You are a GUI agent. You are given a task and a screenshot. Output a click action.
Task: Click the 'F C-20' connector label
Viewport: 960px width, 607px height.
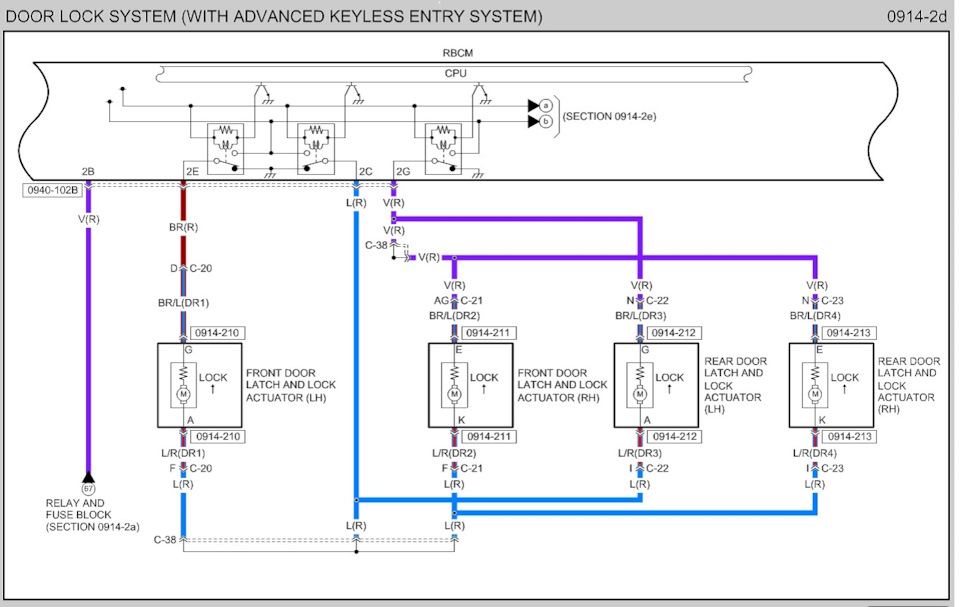coord(191,469)
